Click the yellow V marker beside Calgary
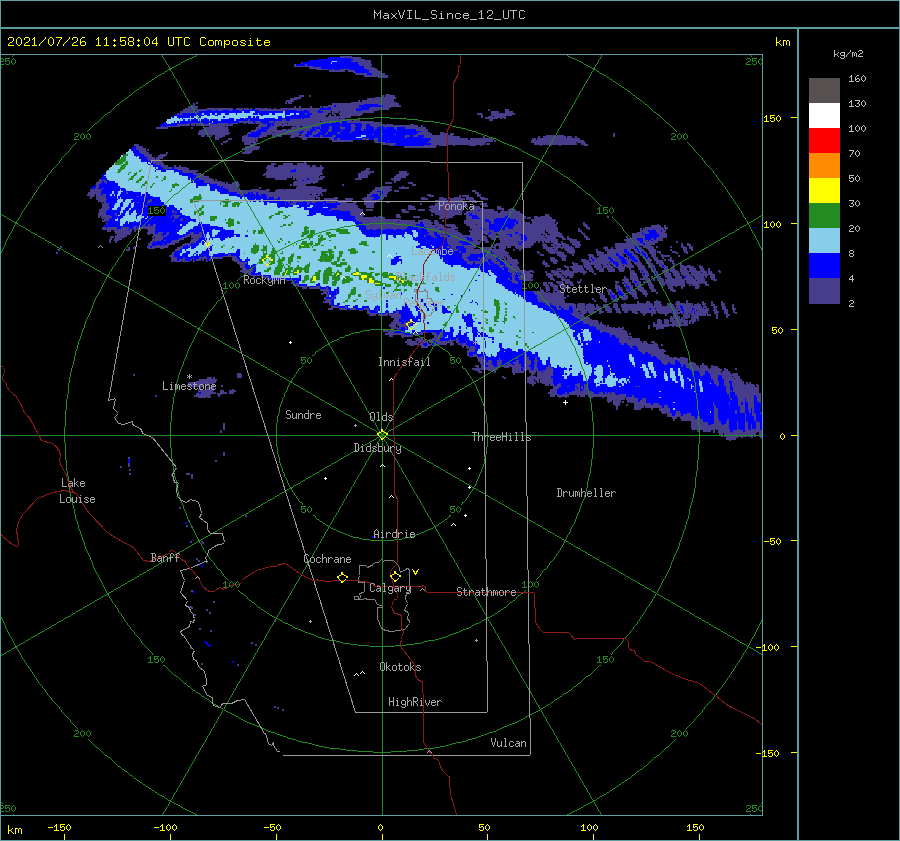The height and width of the screenshot is (841, 900). click(416, 572)
